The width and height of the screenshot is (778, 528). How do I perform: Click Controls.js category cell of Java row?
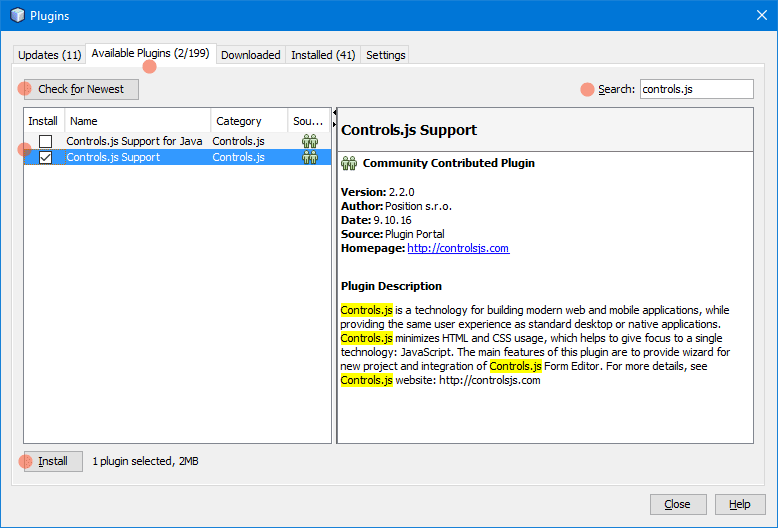[238, 141]
